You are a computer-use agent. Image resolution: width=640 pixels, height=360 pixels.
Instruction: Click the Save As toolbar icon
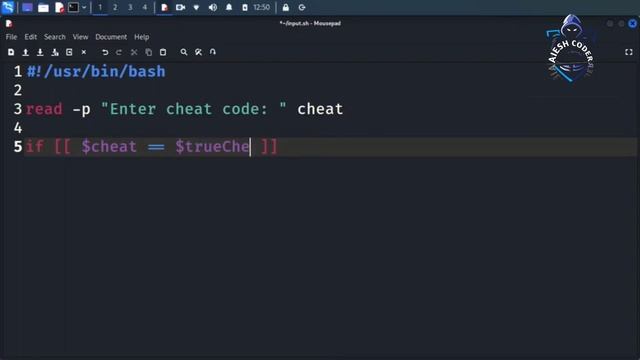(x=55, y=52)
